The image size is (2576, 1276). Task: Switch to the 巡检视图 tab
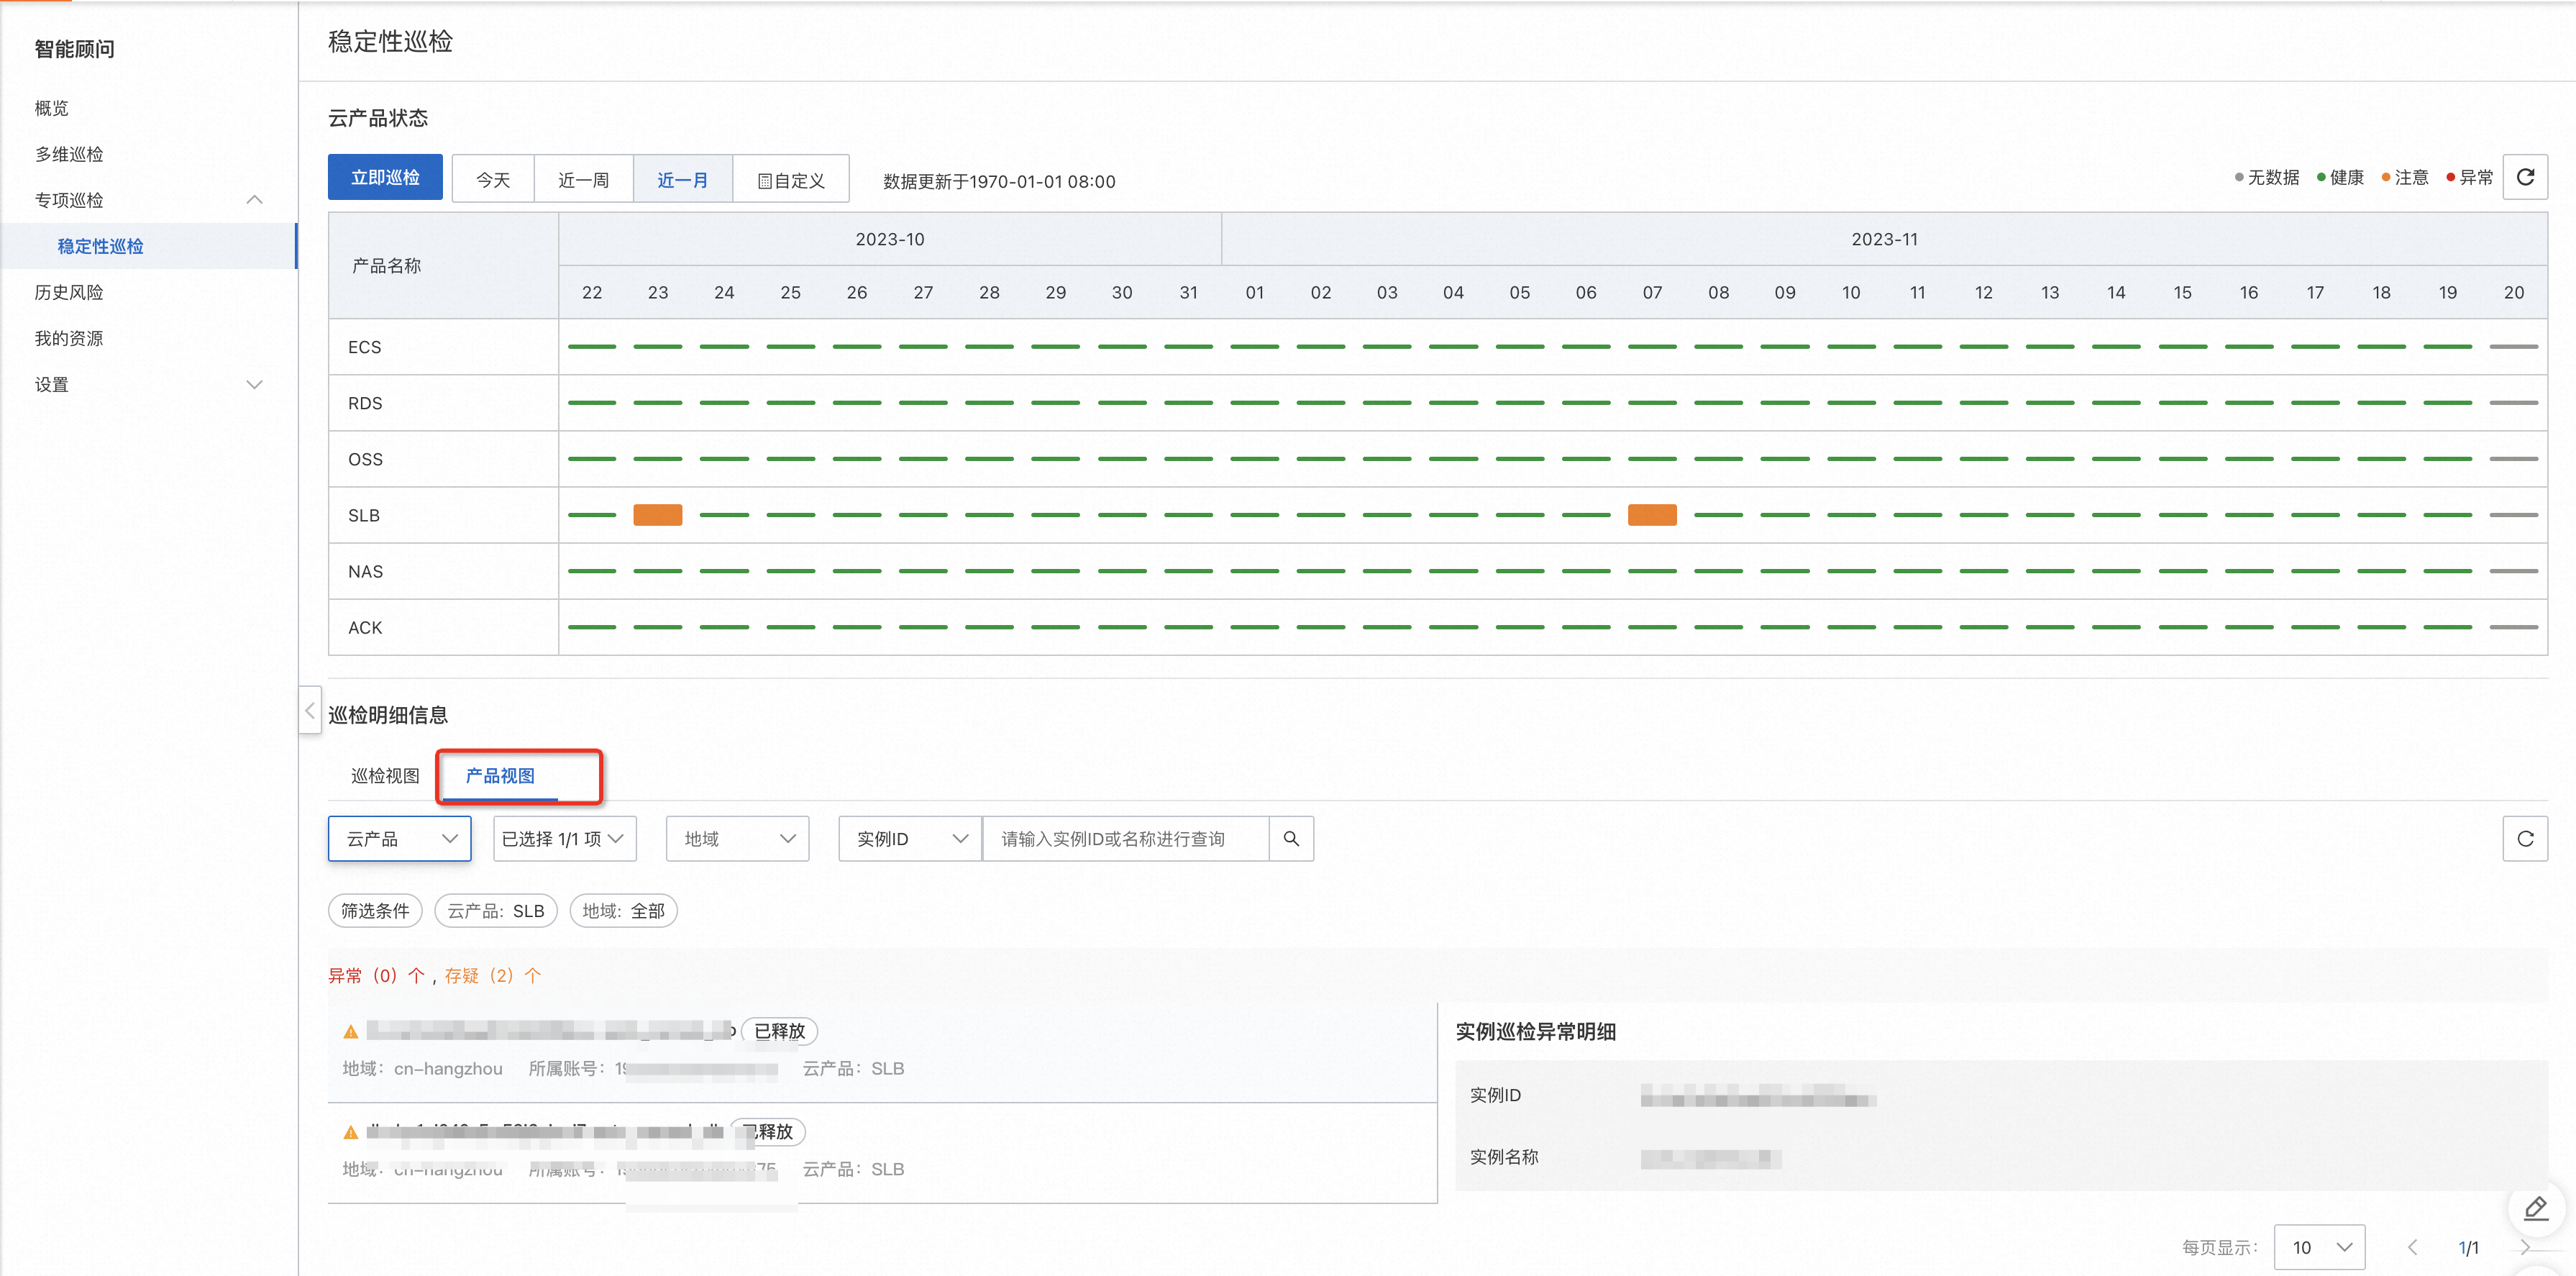(385, 776)
